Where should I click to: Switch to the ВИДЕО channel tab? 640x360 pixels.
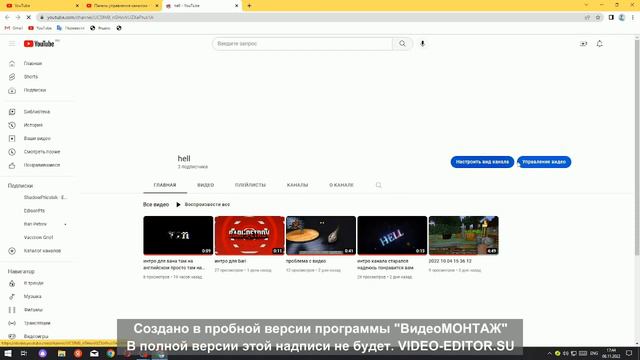click(206, 185)
